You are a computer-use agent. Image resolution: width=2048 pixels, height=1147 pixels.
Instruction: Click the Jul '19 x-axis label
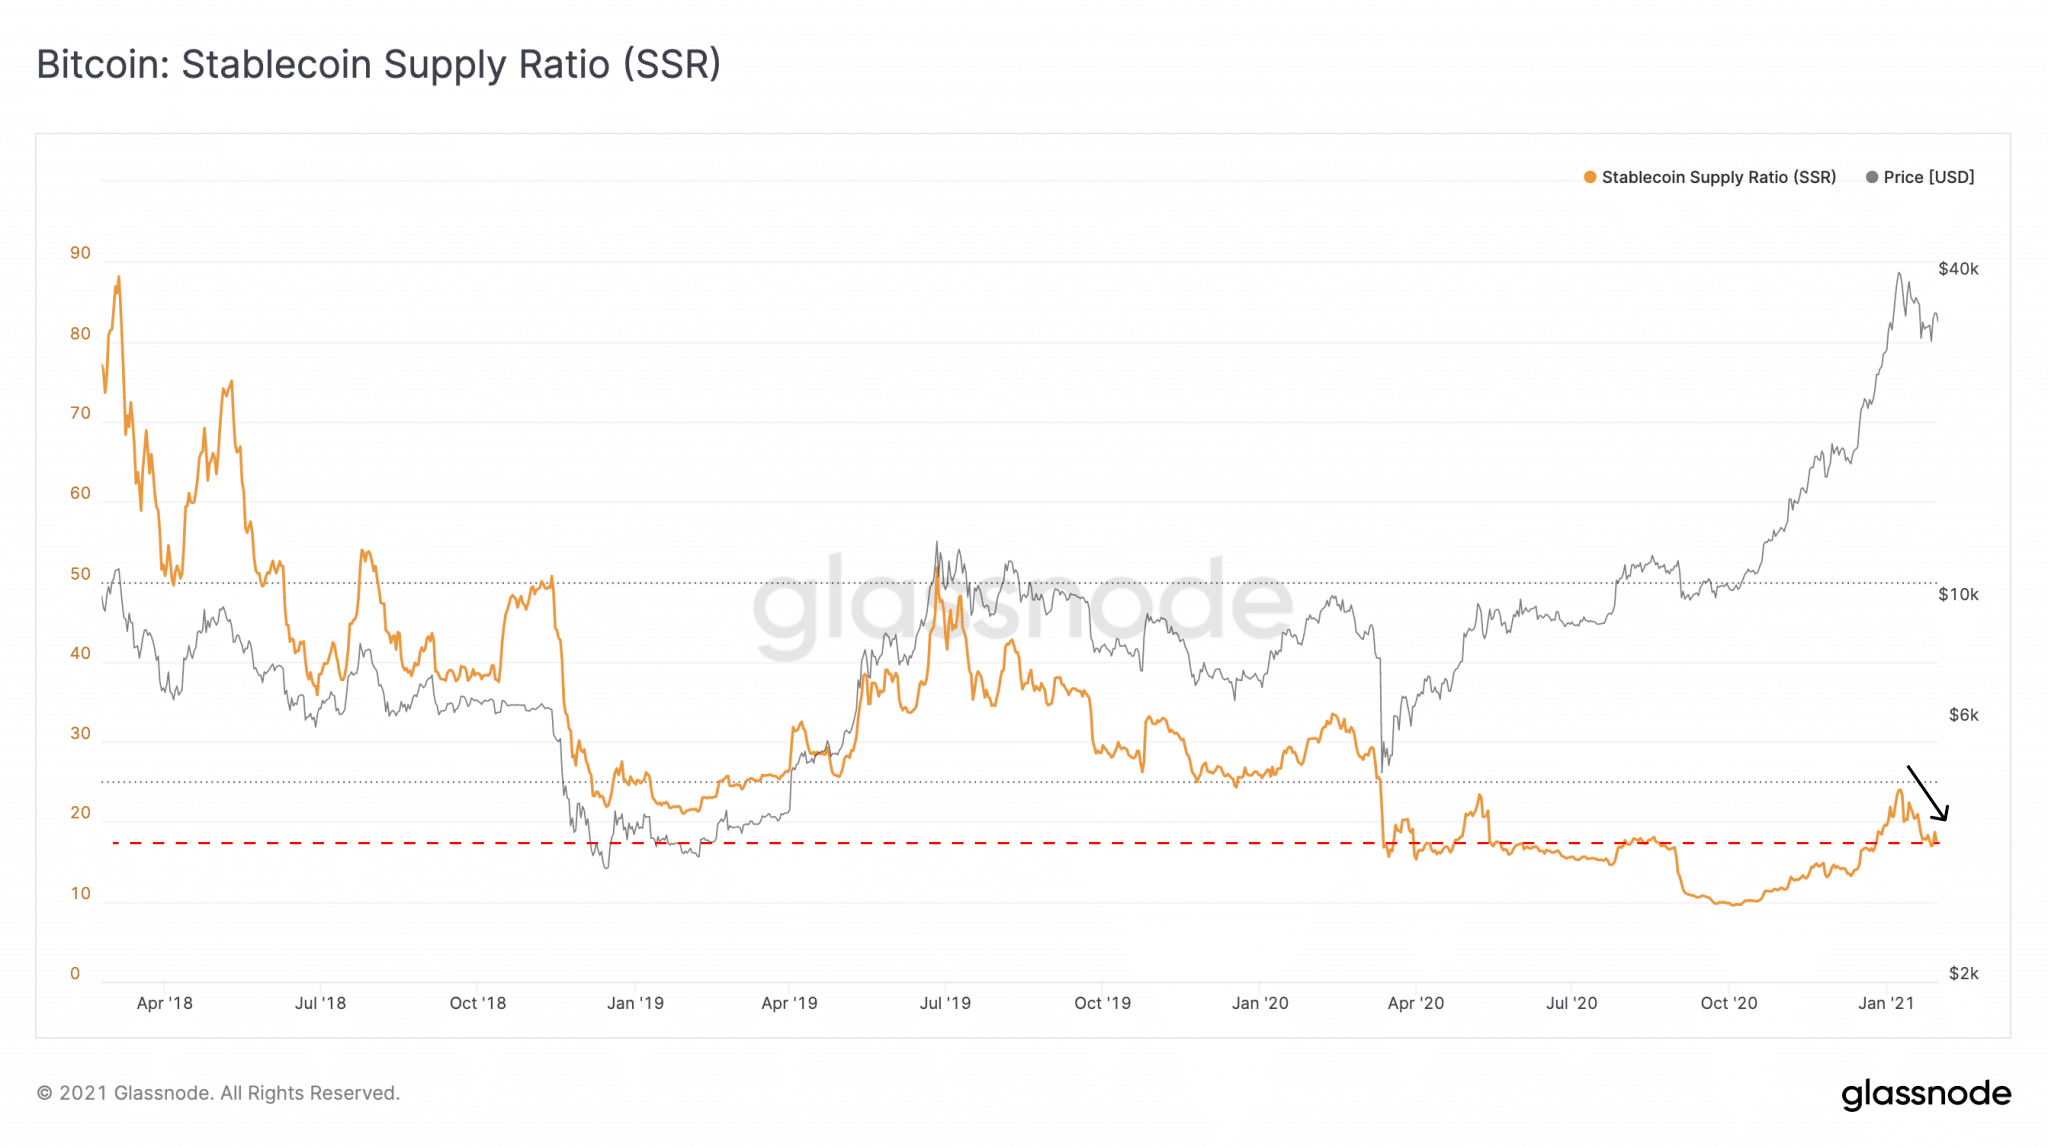[945, 1003]
